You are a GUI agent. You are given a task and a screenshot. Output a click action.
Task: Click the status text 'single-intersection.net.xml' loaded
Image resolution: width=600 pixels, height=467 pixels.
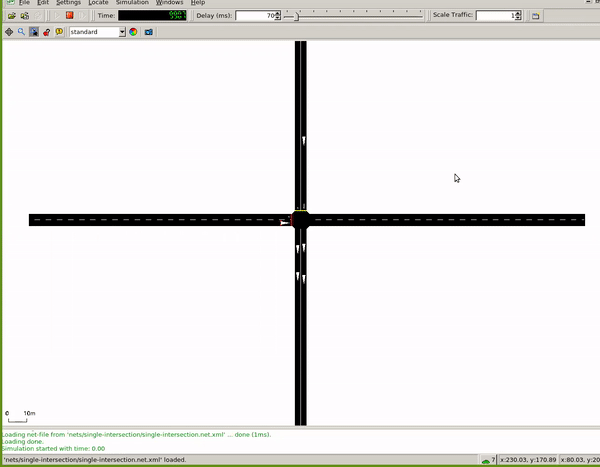(95, 459)
